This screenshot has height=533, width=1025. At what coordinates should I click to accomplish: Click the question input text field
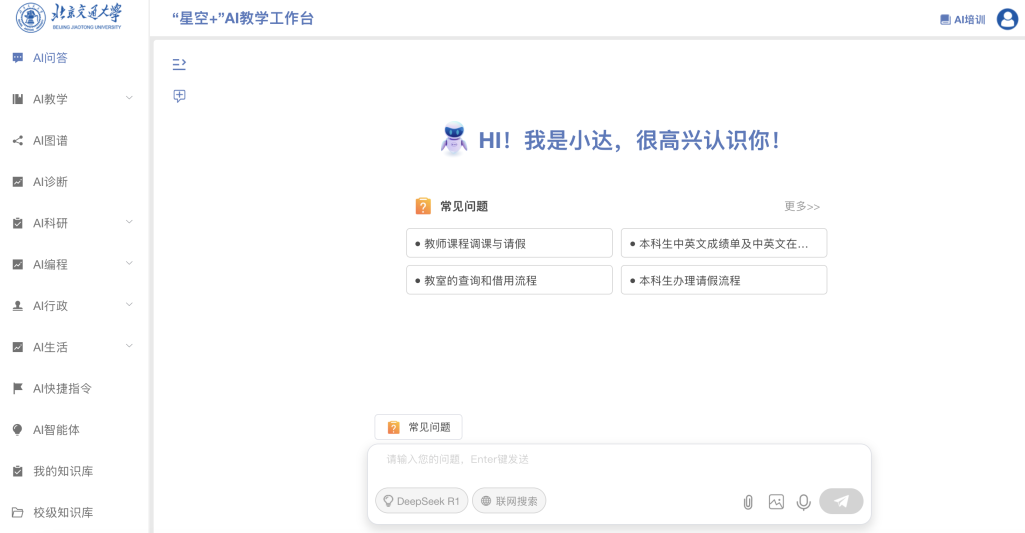point(618,460)
